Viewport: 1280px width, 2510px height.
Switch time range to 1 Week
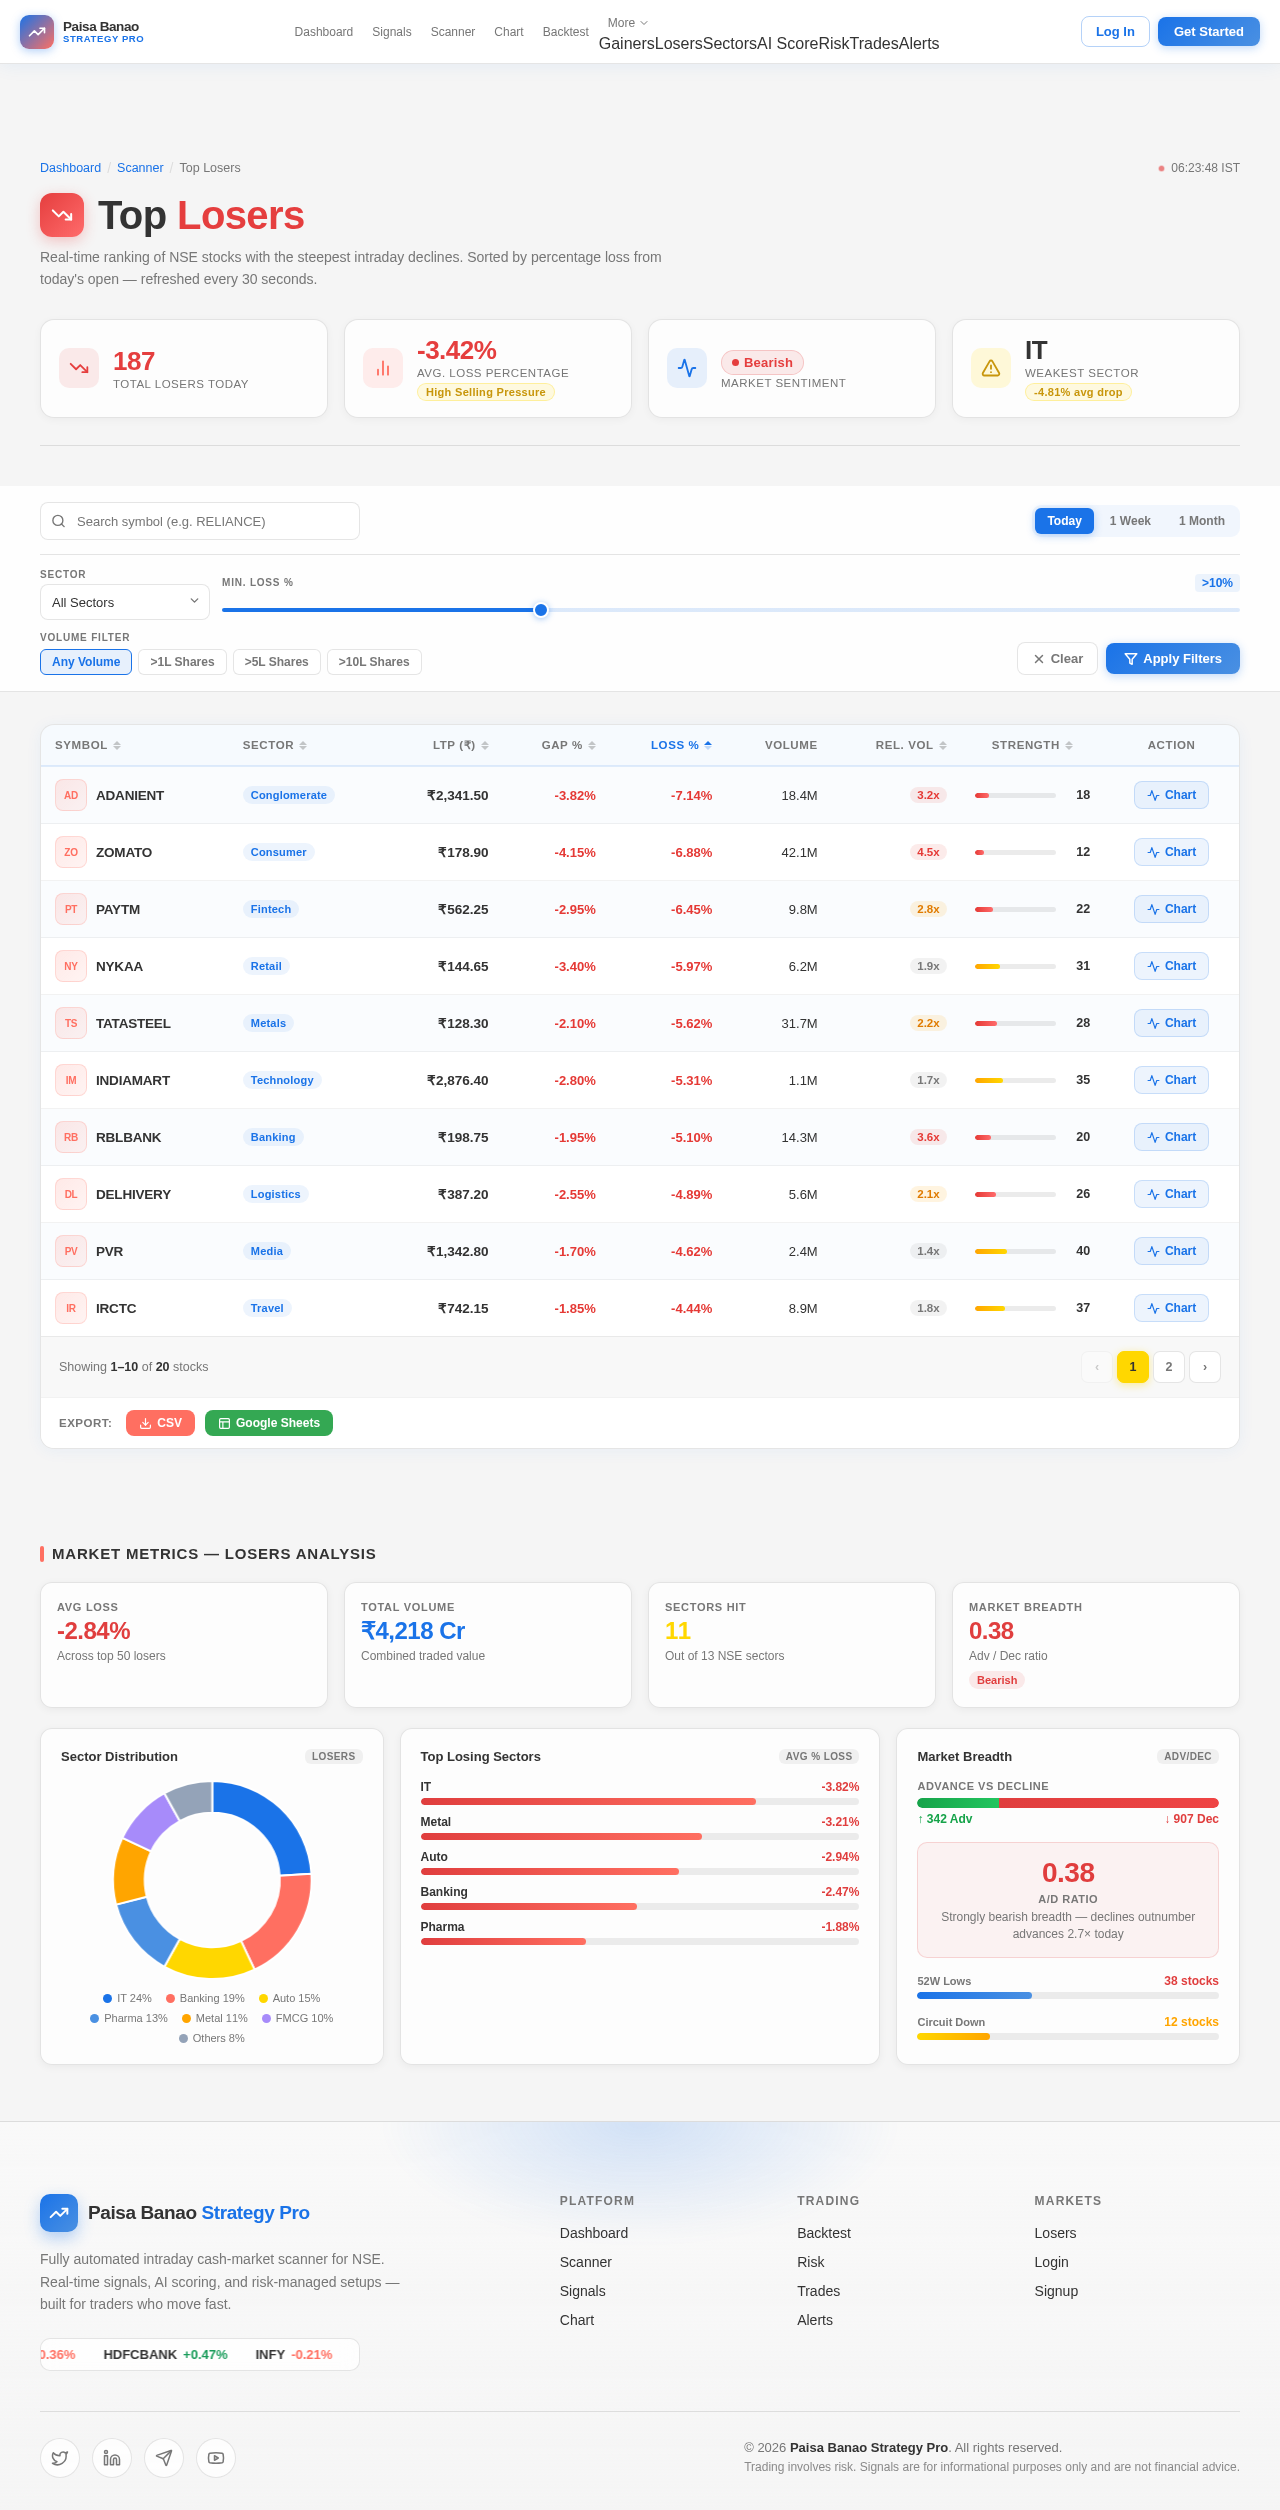click(1130, 521)
